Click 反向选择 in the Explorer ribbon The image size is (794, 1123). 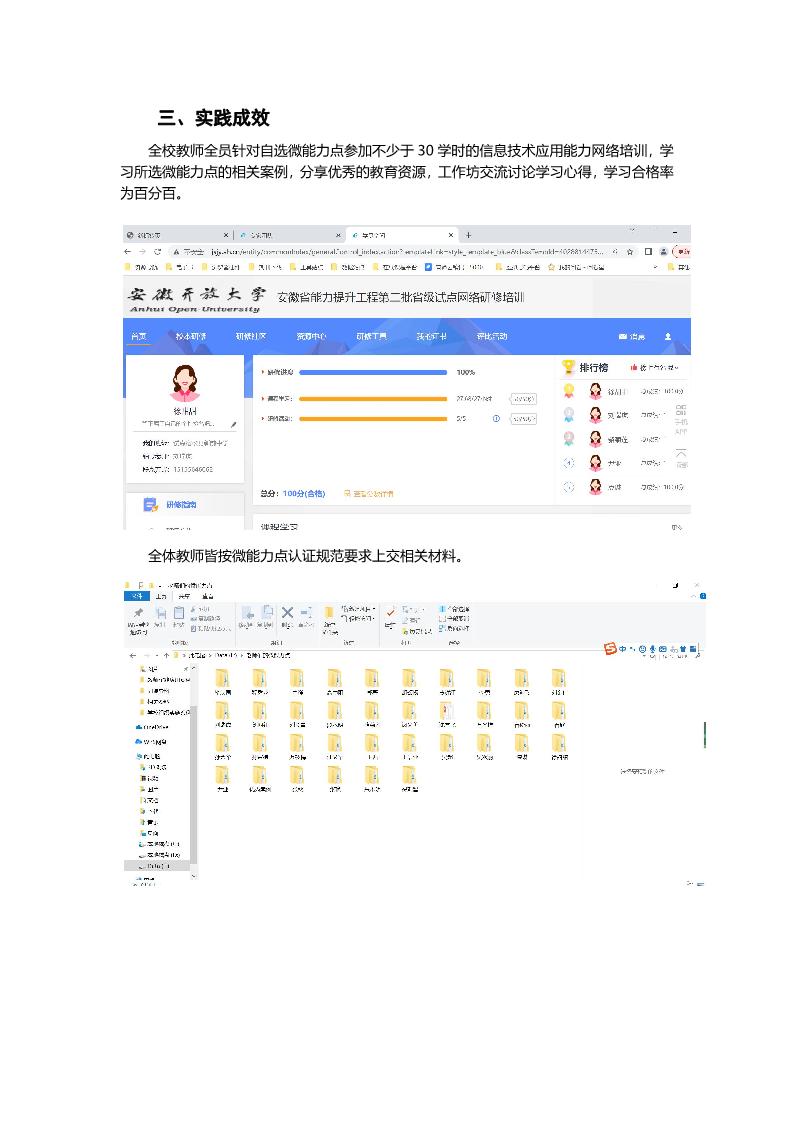[x=455, y=628]
